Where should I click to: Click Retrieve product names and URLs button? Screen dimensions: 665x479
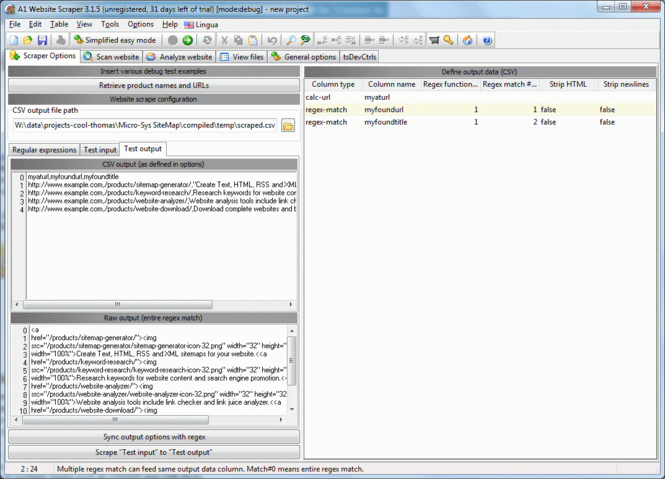(154, 85)
